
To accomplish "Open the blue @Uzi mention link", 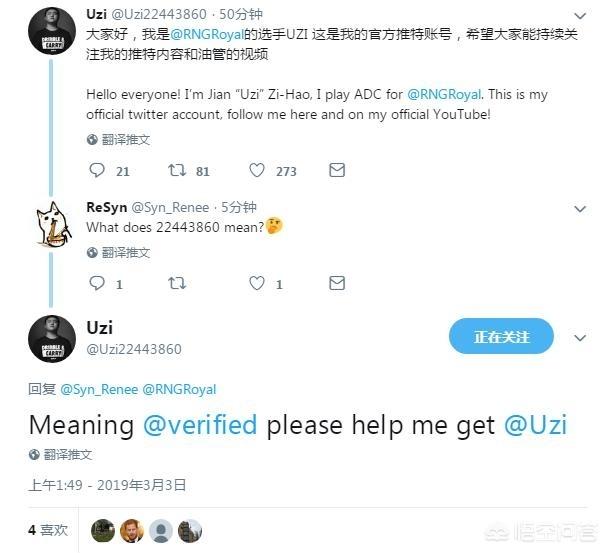I will pos(535,425).
